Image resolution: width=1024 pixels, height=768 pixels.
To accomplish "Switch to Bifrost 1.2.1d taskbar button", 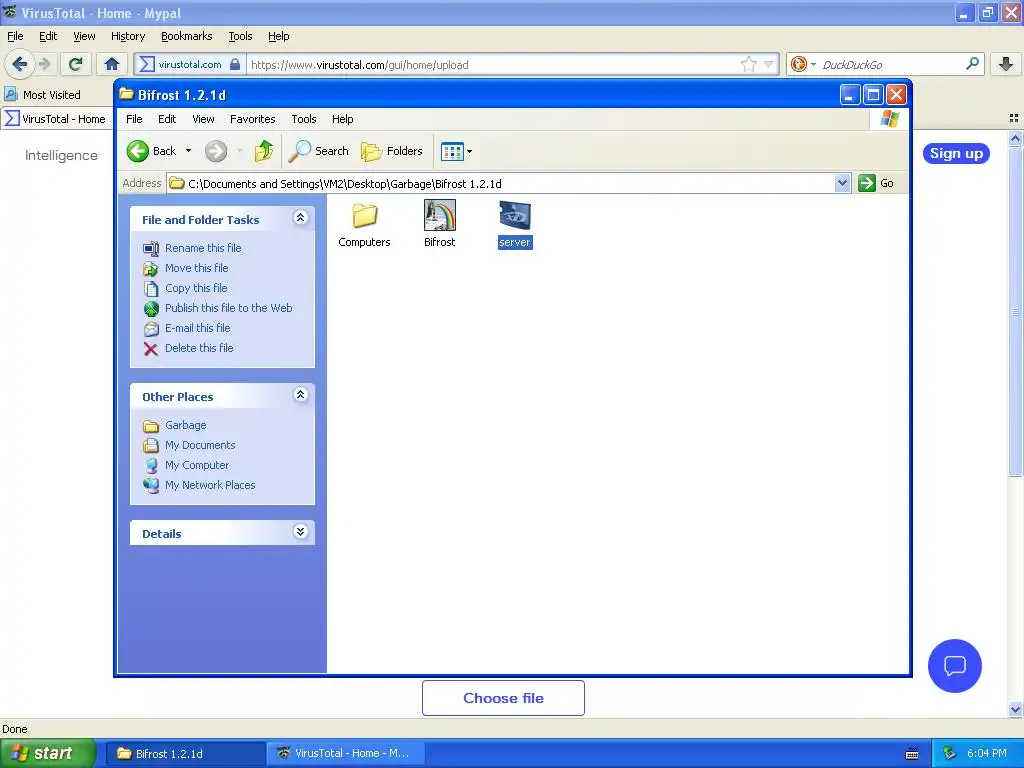I will (x=185, y=754).
